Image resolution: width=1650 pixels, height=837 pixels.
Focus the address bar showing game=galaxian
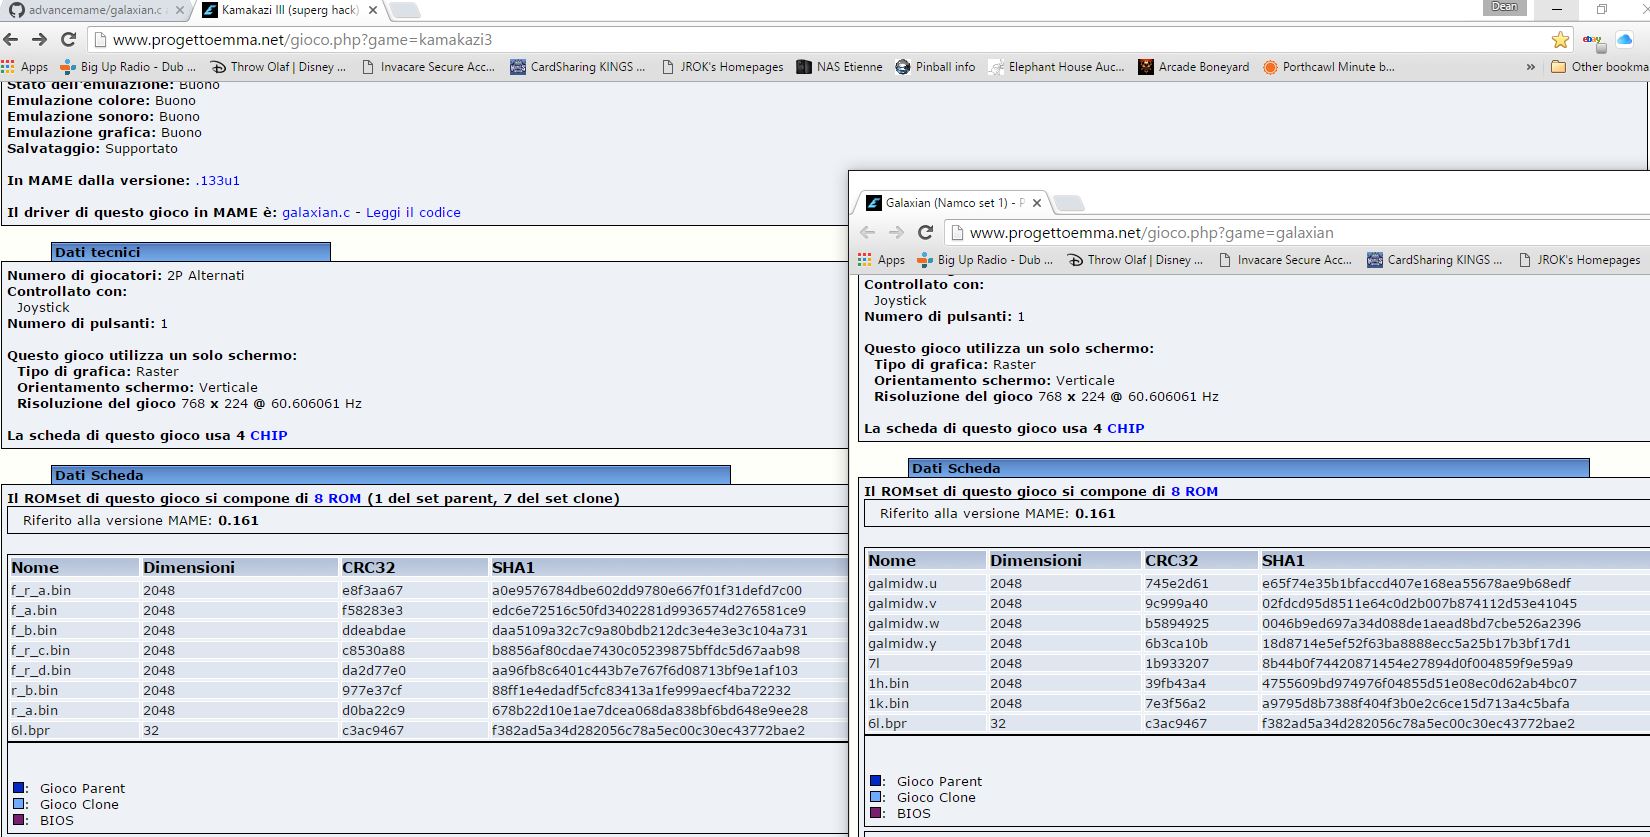(x=1296, y=233)
